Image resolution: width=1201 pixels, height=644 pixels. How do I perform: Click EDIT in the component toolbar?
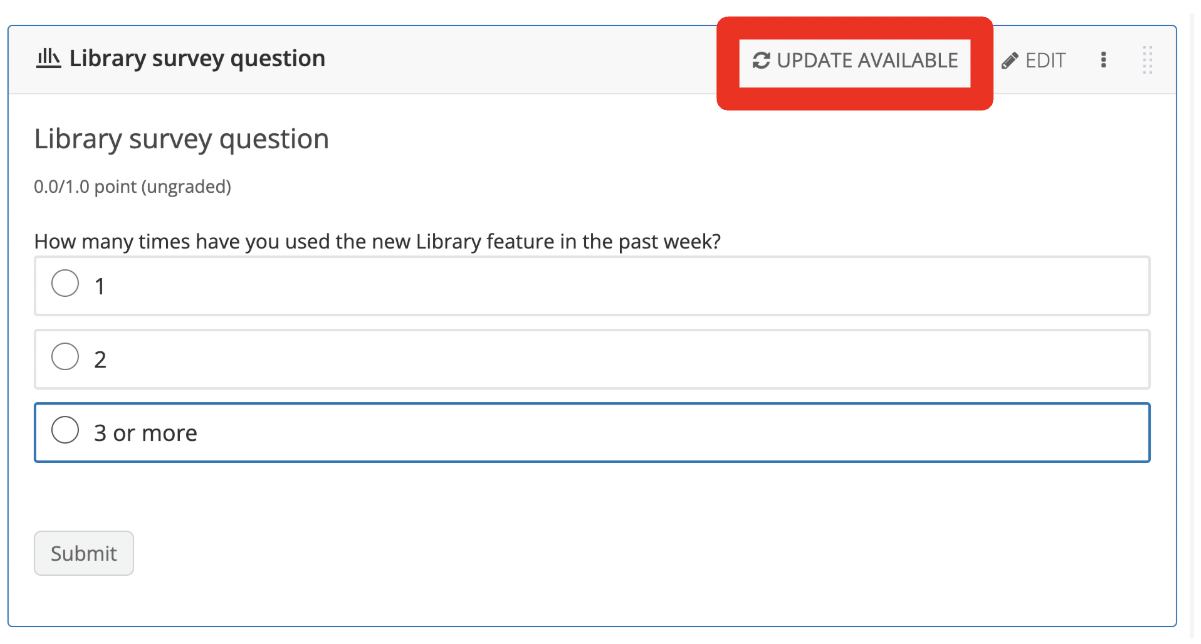tap(1044, 60)
